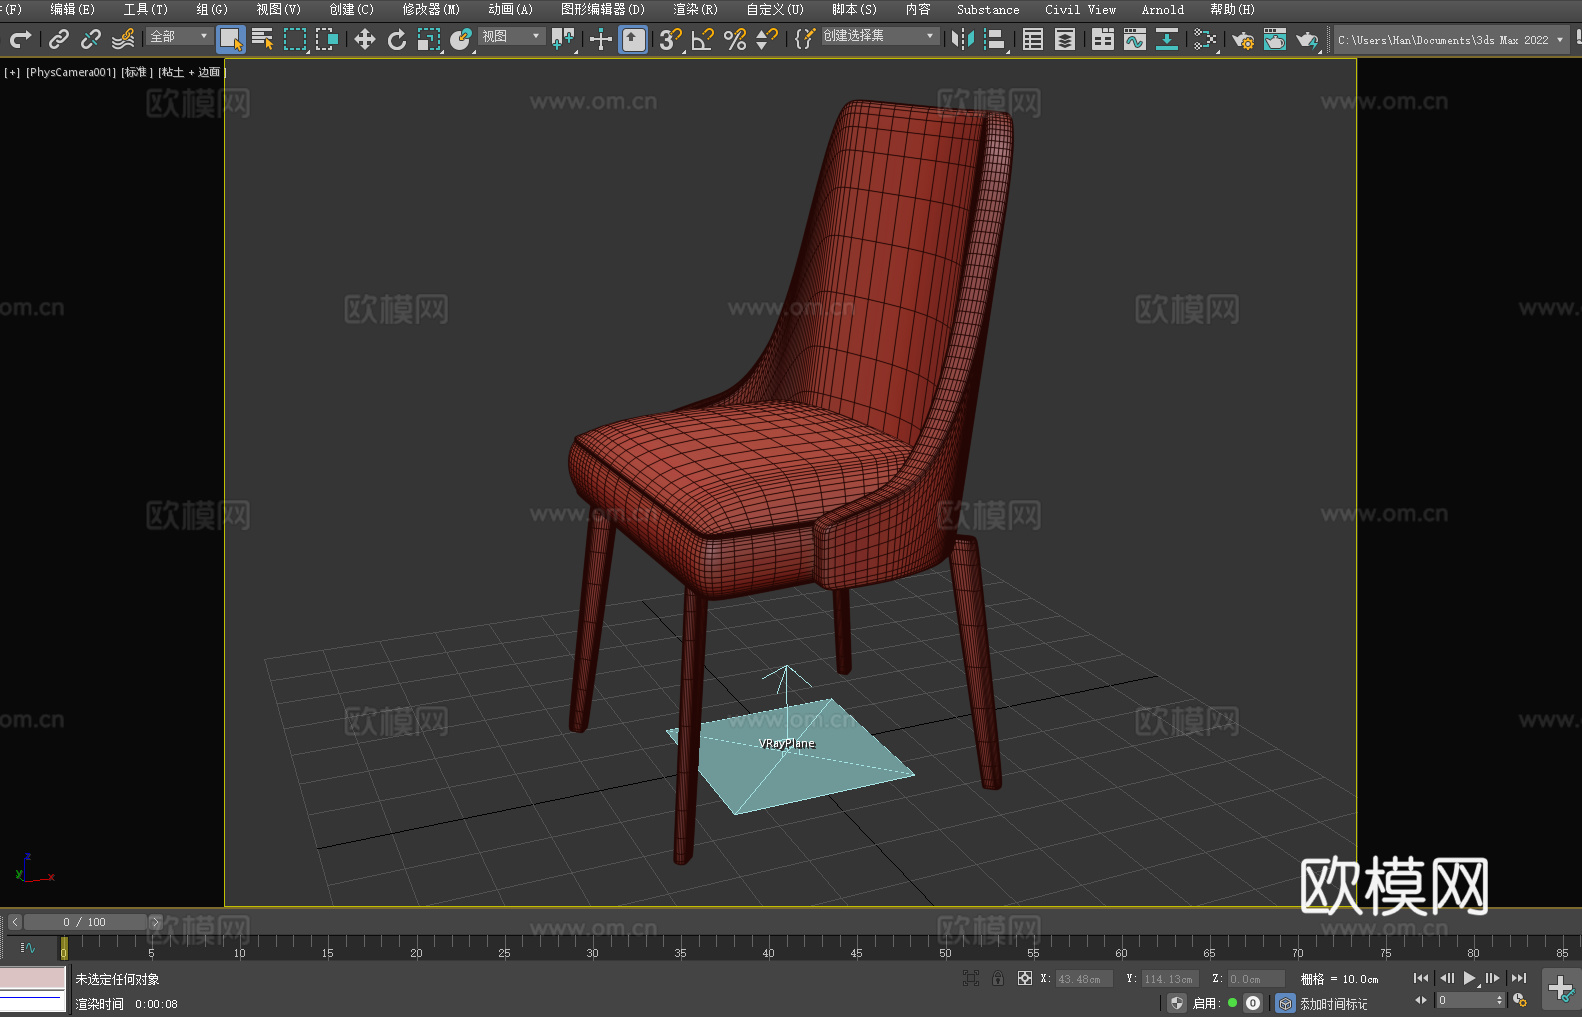Click the time slider 0 / 100 handle

pos(85,922)
